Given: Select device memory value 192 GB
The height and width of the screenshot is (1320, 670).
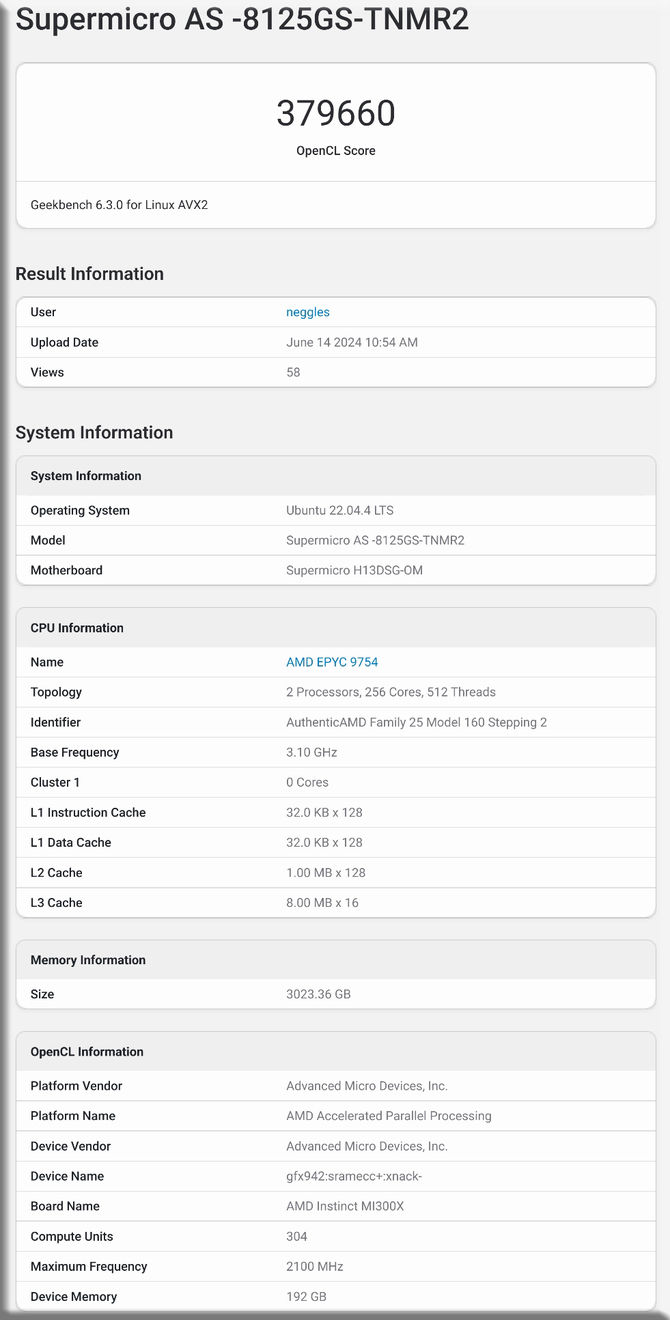Looking at the screenshot, I should pos(307,1296).
